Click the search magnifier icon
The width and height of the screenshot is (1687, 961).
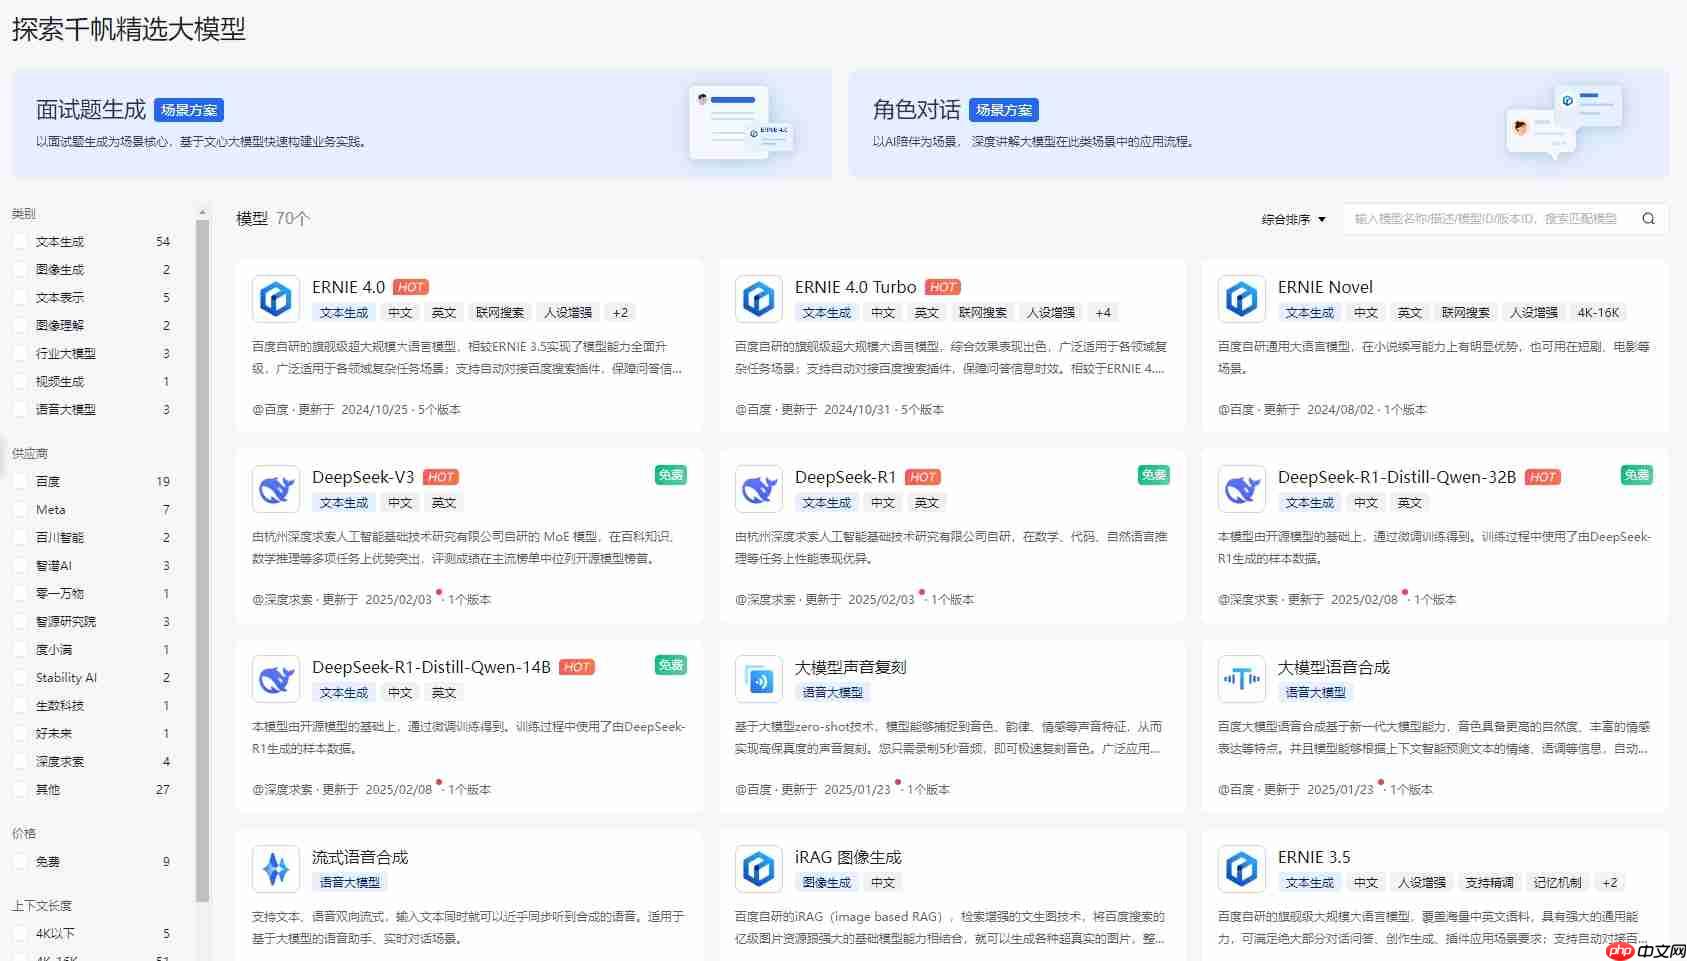[1648, 219]
